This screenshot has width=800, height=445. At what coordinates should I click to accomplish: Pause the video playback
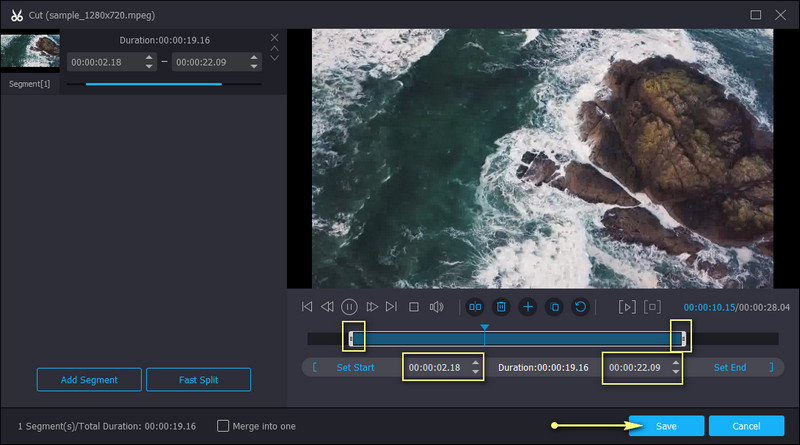point(349,307)
